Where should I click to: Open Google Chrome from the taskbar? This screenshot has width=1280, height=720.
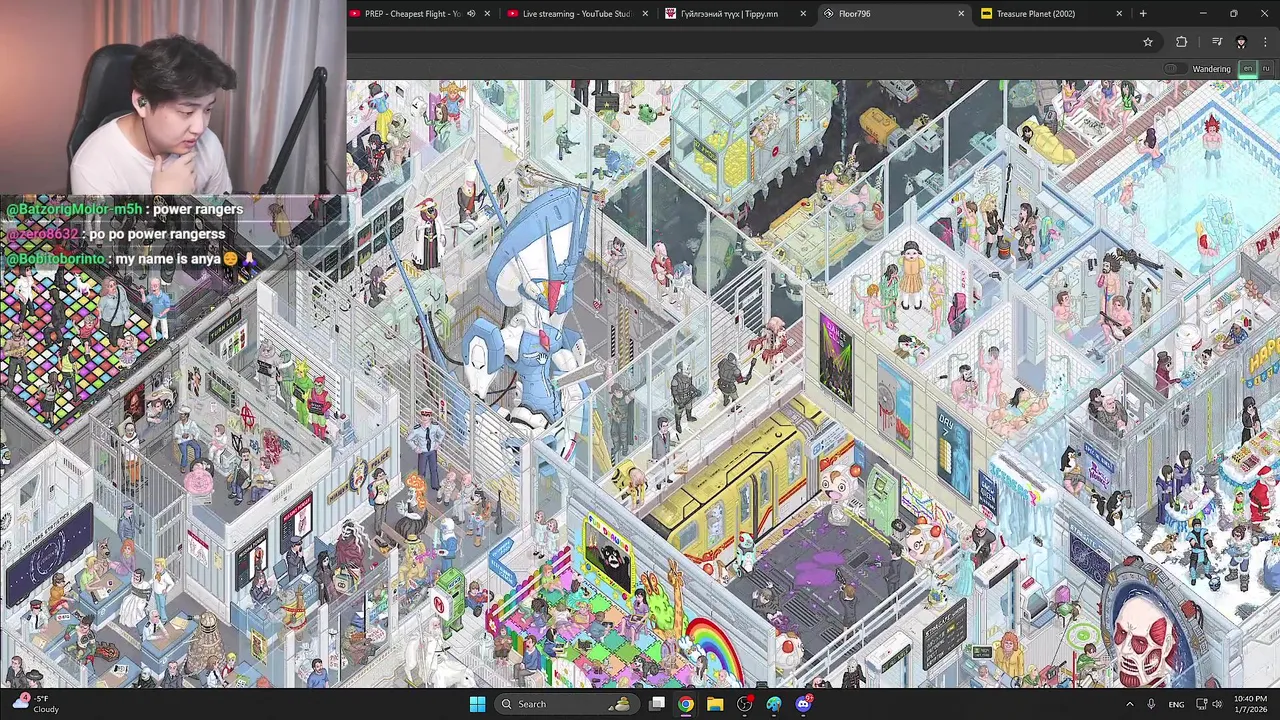click(686, 704)
